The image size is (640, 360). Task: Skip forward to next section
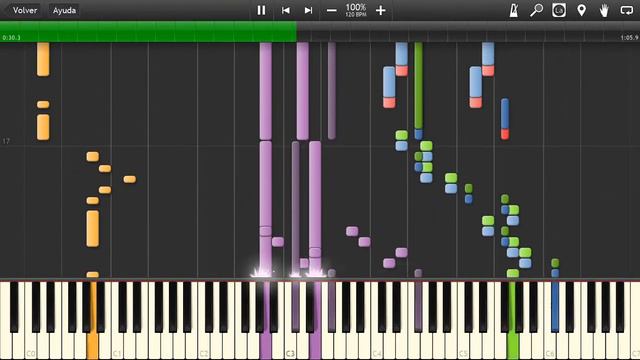point(308,10)
